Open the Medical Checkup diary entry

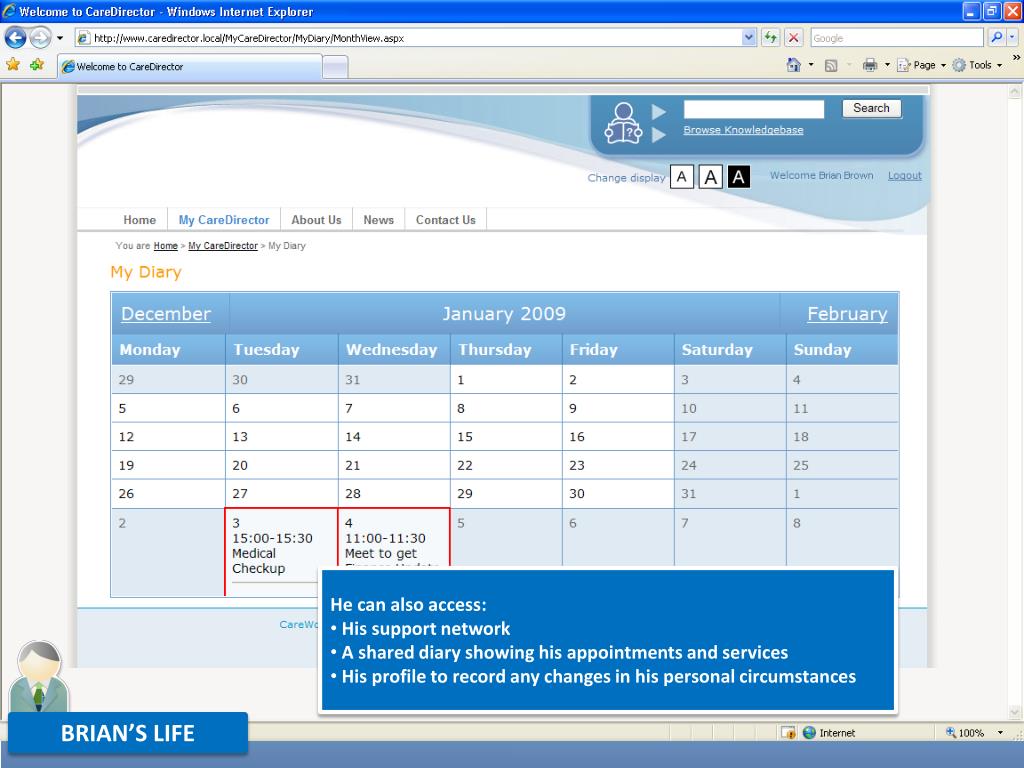tap(272, 553)
